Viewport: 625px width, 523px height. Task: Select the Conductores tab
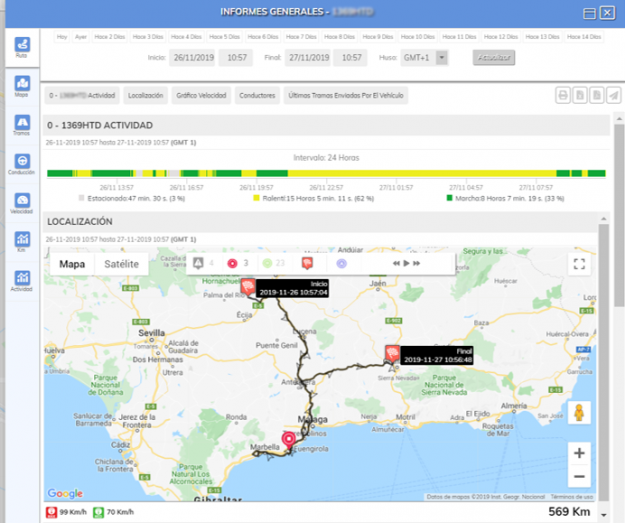[x=257, y=96]
